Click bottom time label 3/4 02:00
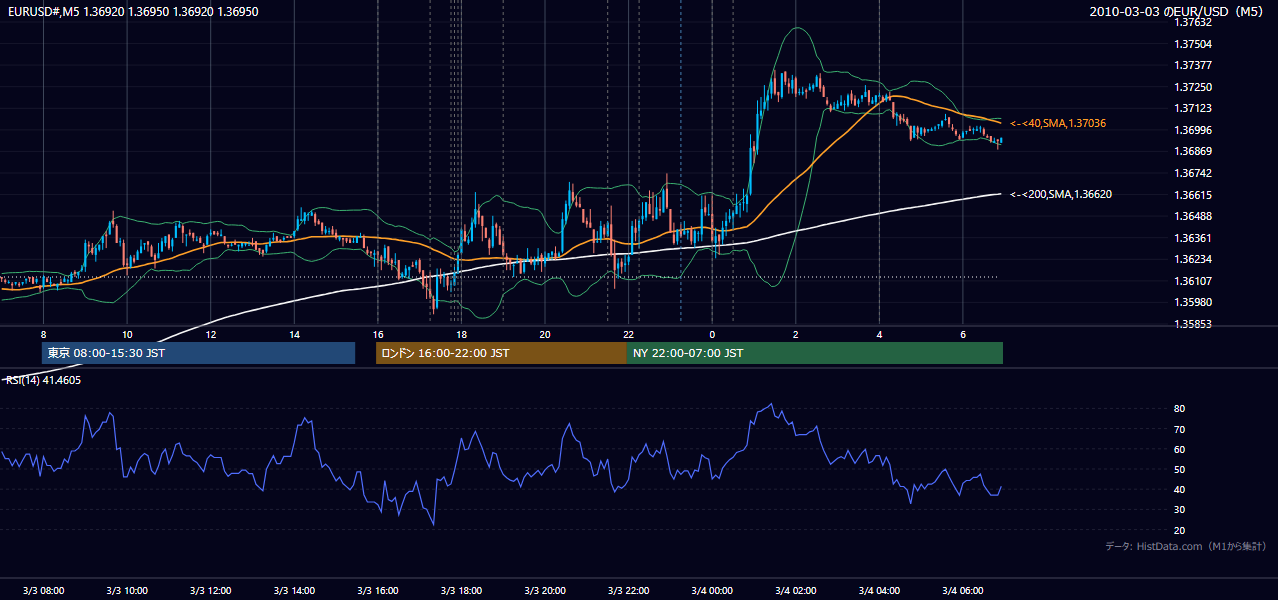1278x600 pixels. coord(795,590)
